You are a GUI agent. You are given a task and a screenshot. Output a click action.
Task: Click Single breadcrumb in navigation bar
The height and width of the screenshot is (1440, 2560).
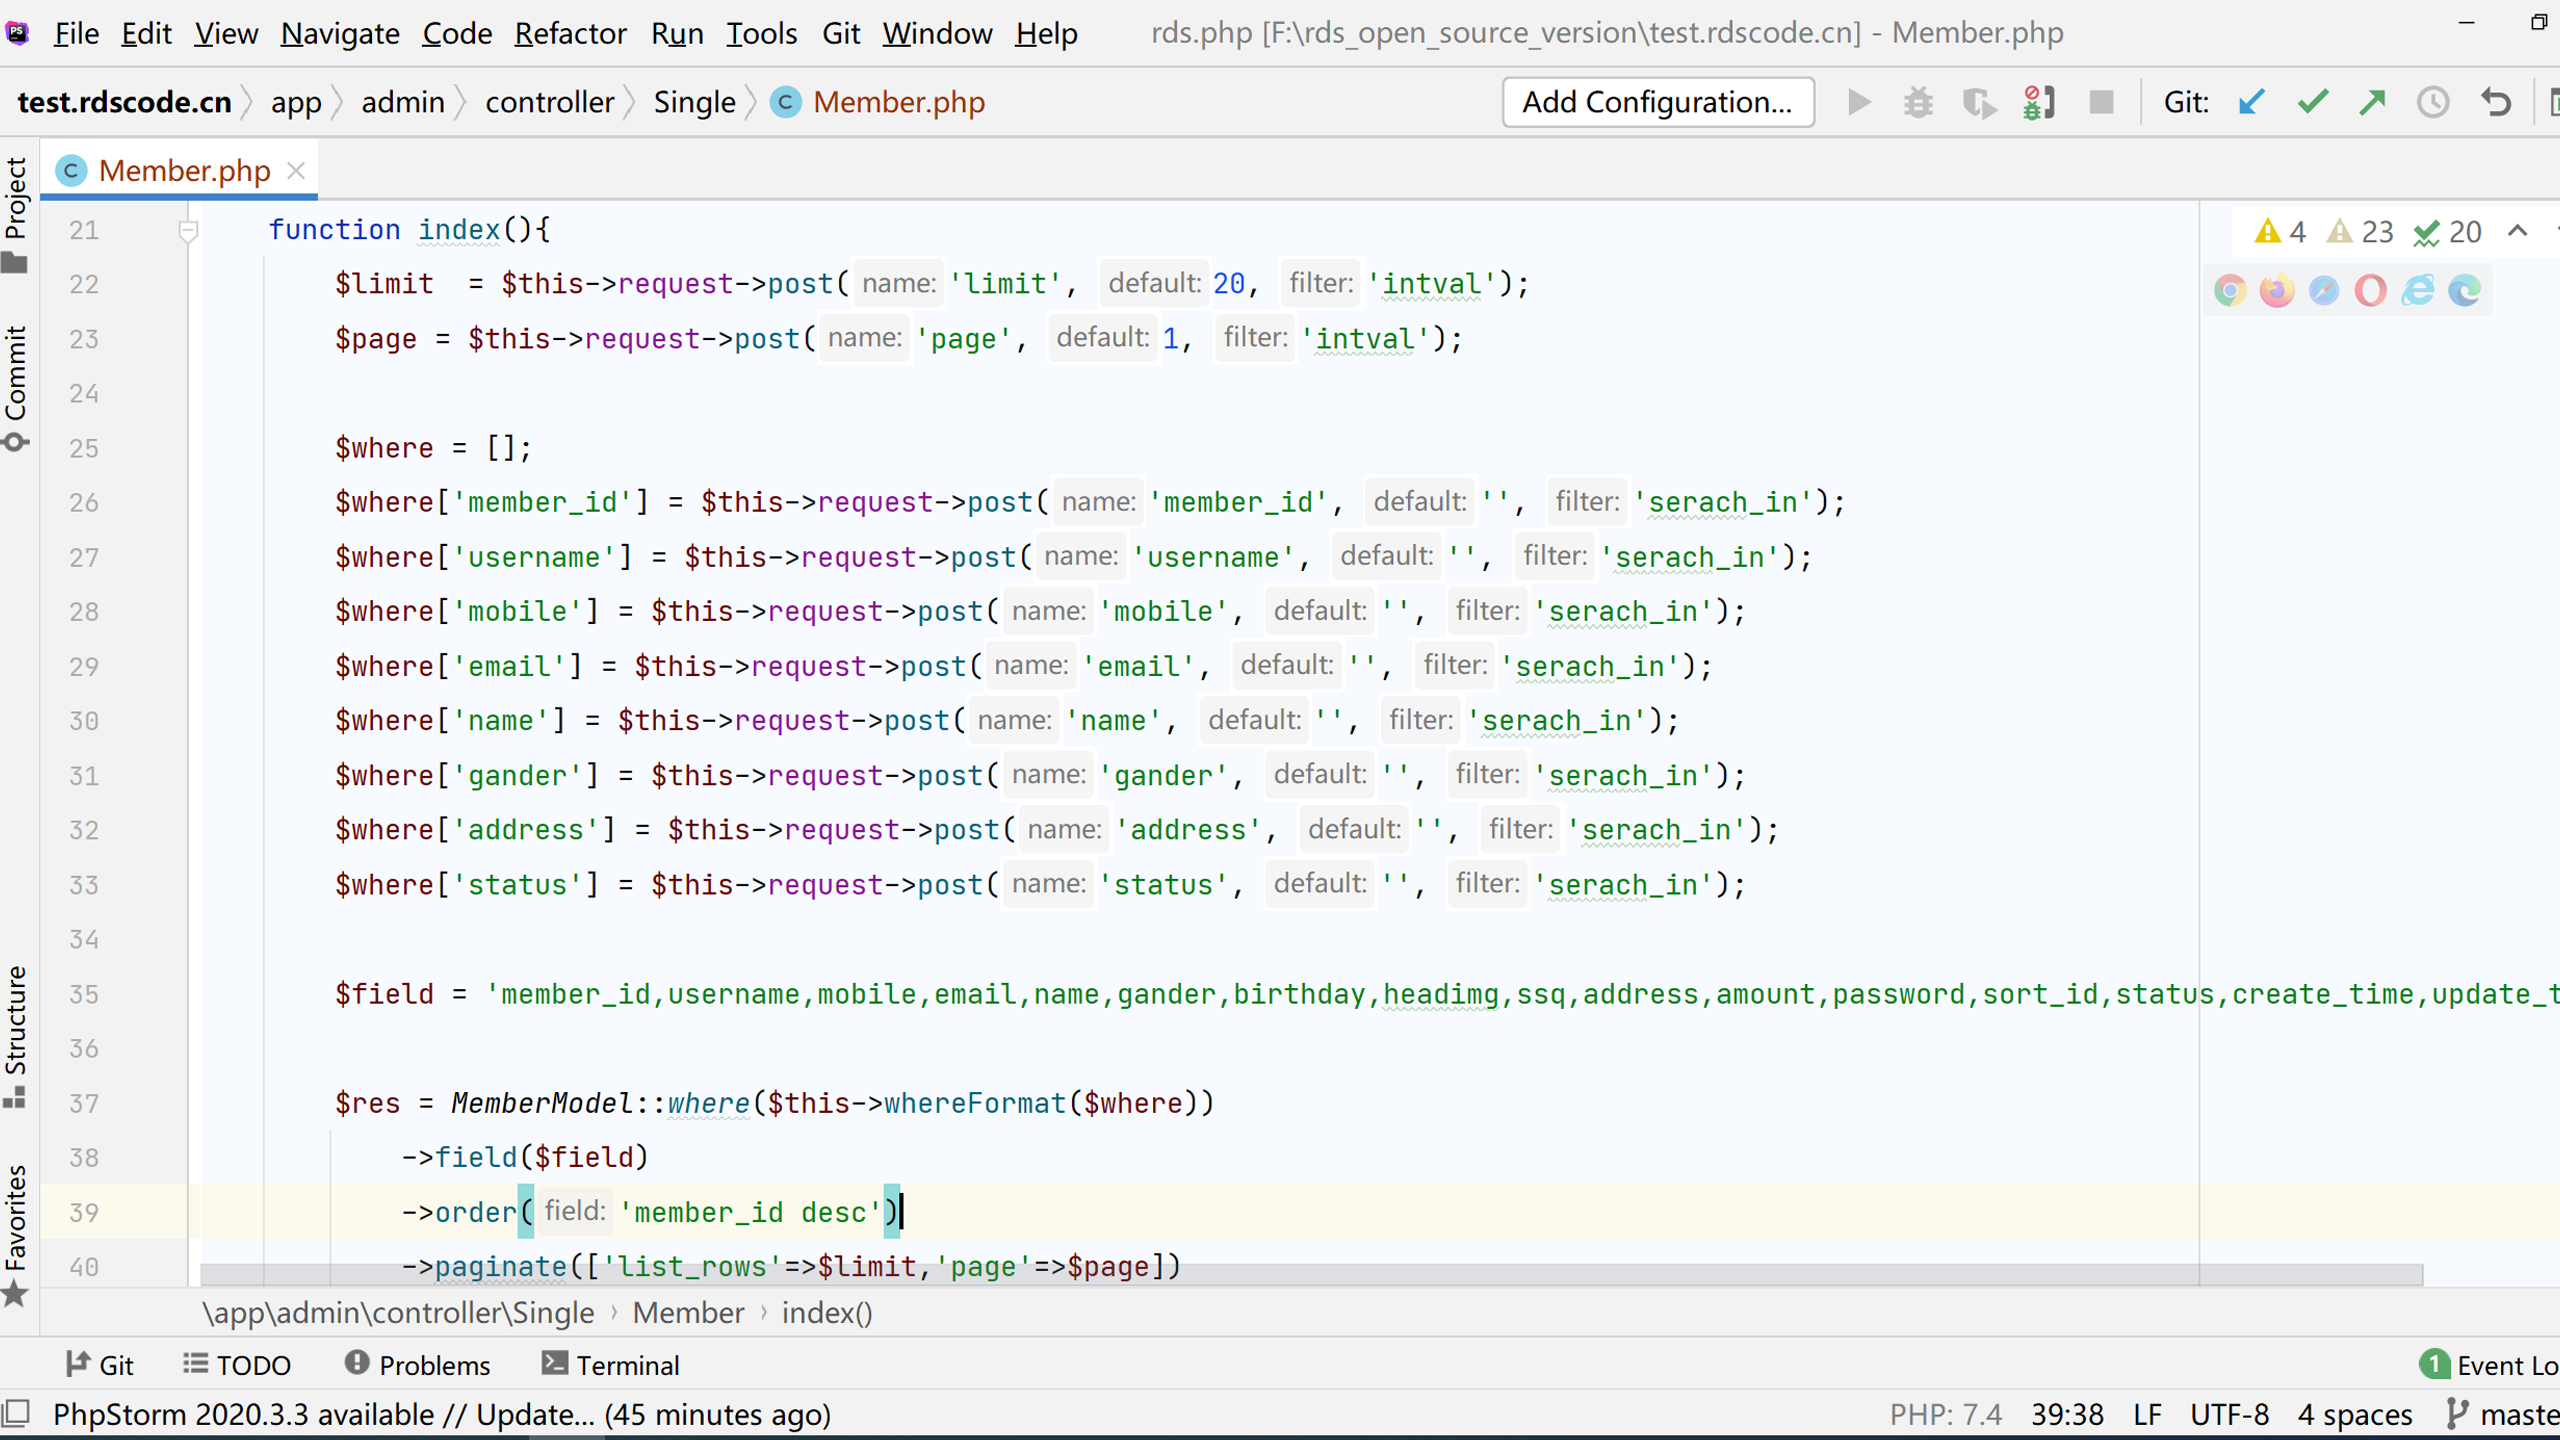pyautogui.click(x=694, y=102)
